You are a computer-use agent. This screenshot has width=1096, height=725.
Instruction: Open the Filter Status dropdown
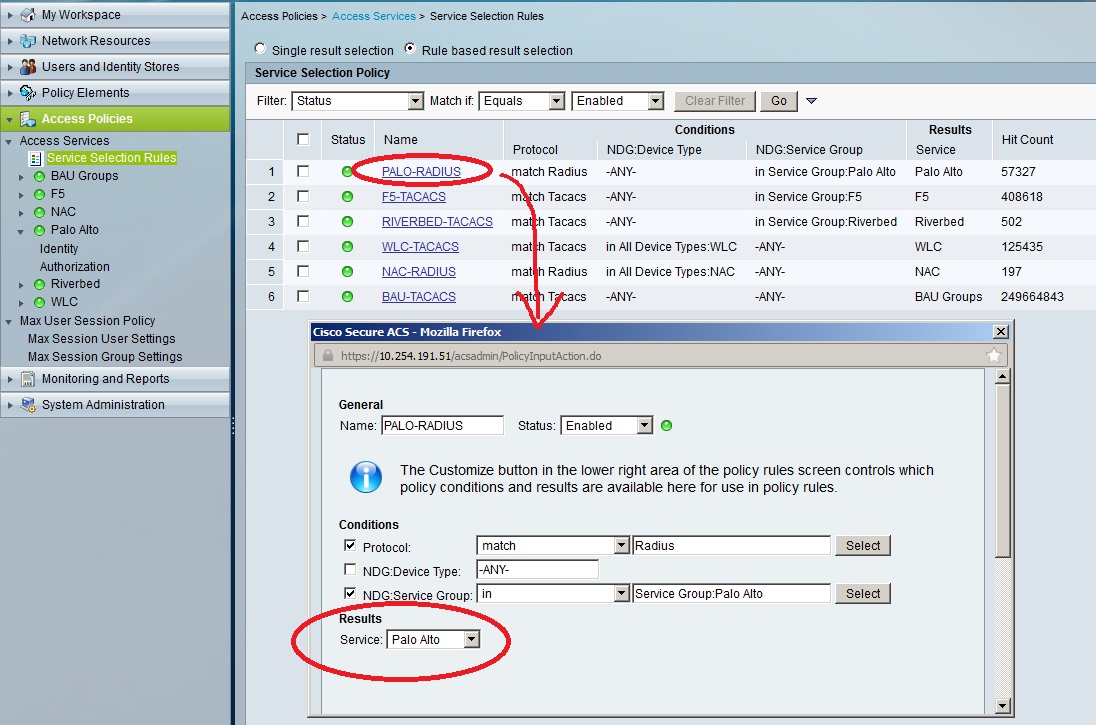[x=358, y=101]
